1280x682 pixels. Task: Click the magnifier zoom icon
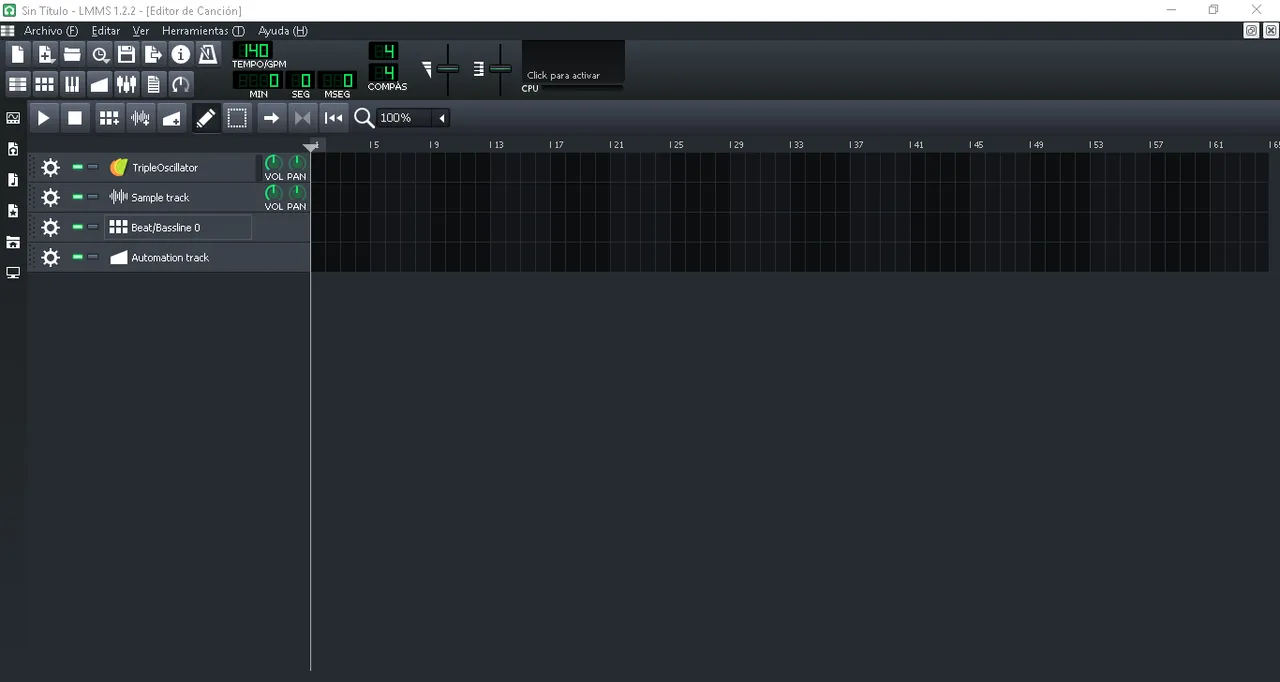point(364,118)
